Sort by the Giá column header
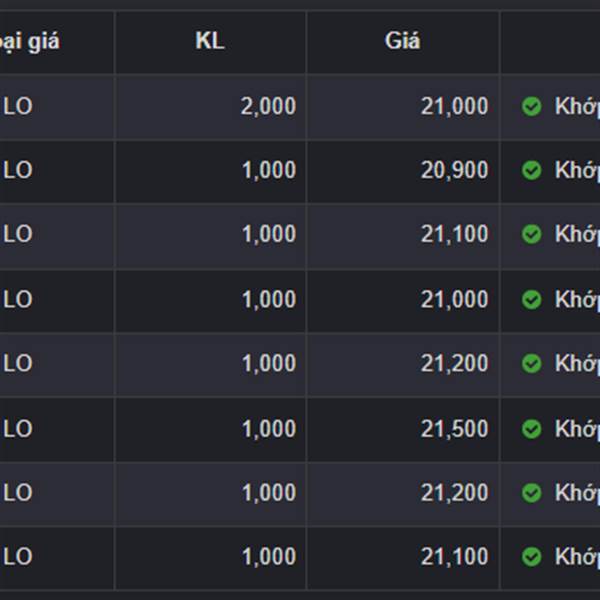The height and width of the screenshot is (600, 600). (402, 40)
